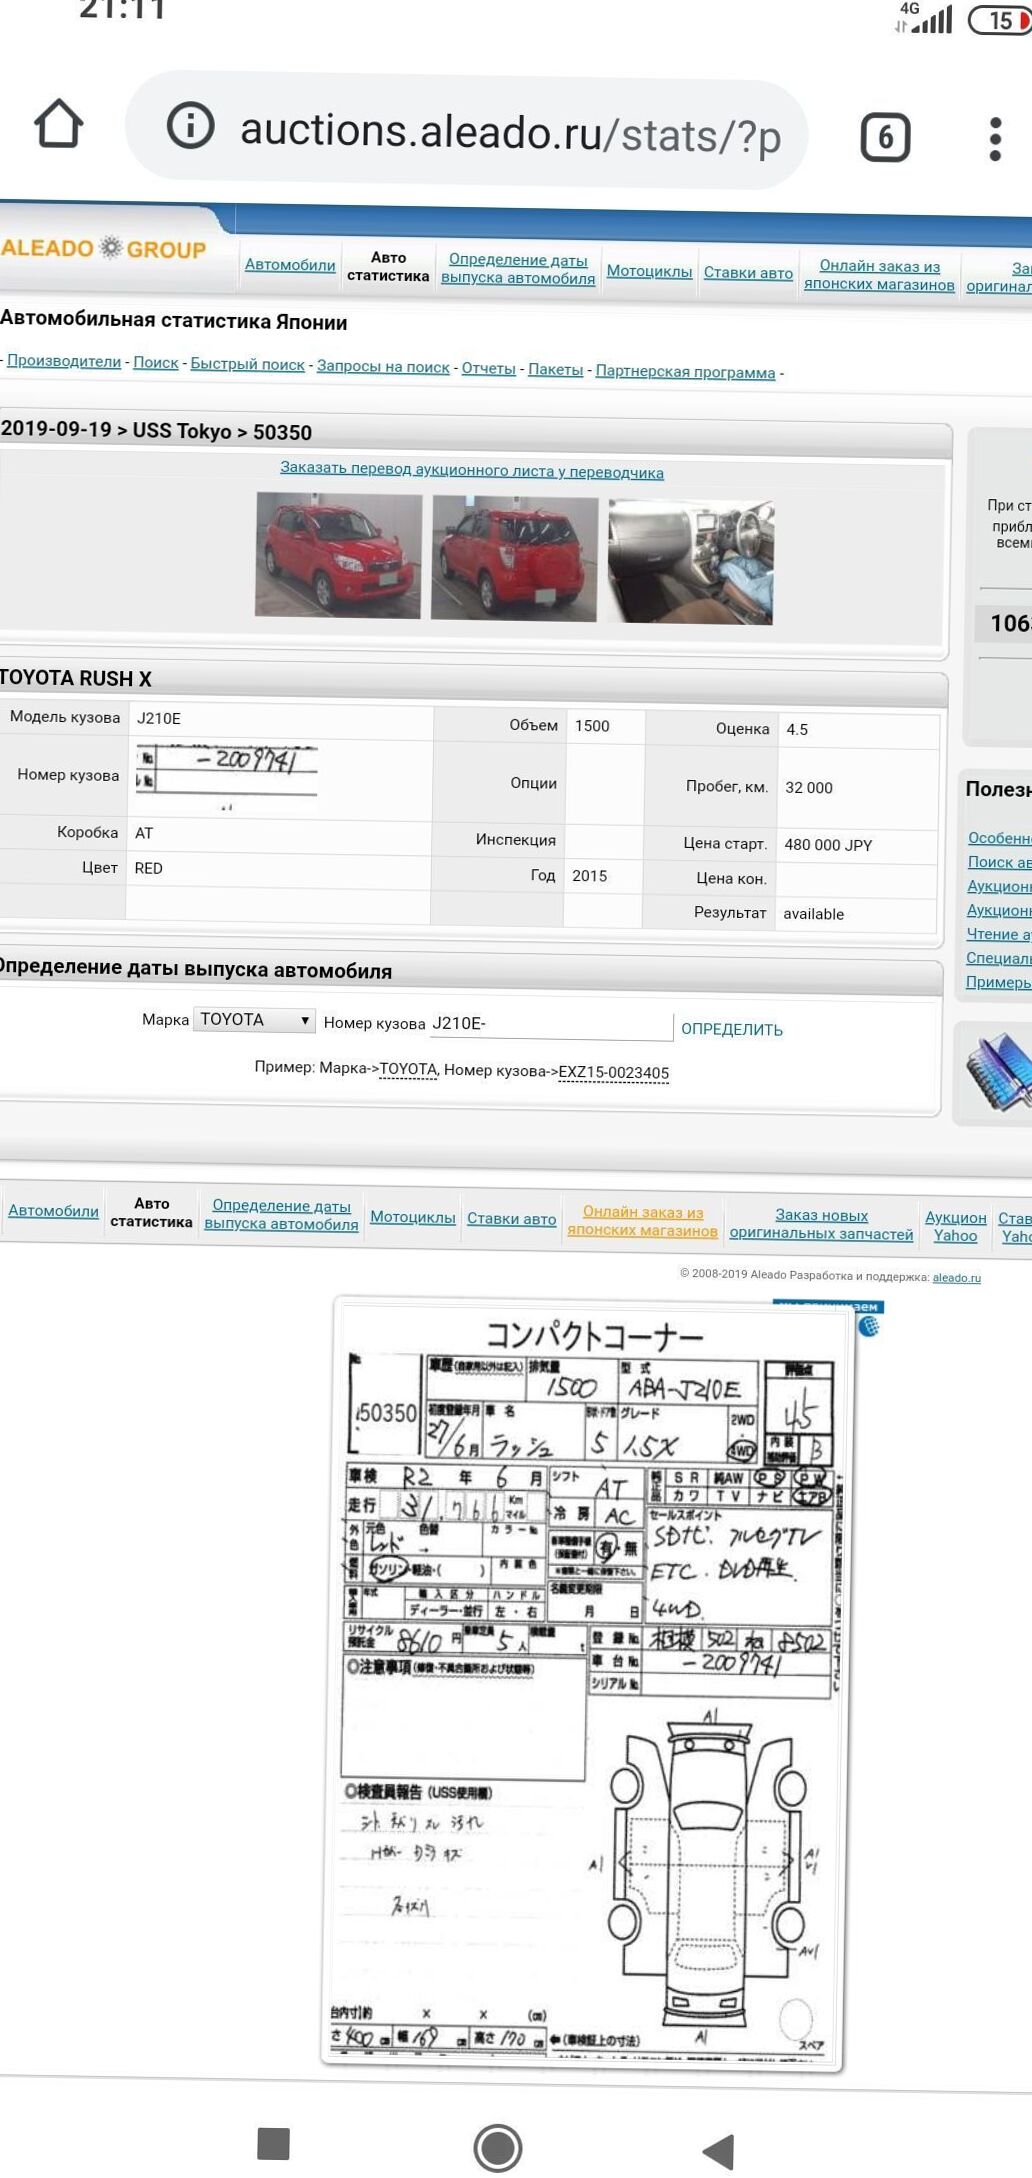Click the Aleado Group logo
Viewport: 1032px width, 2178px height.
click(x=104, y=249)
